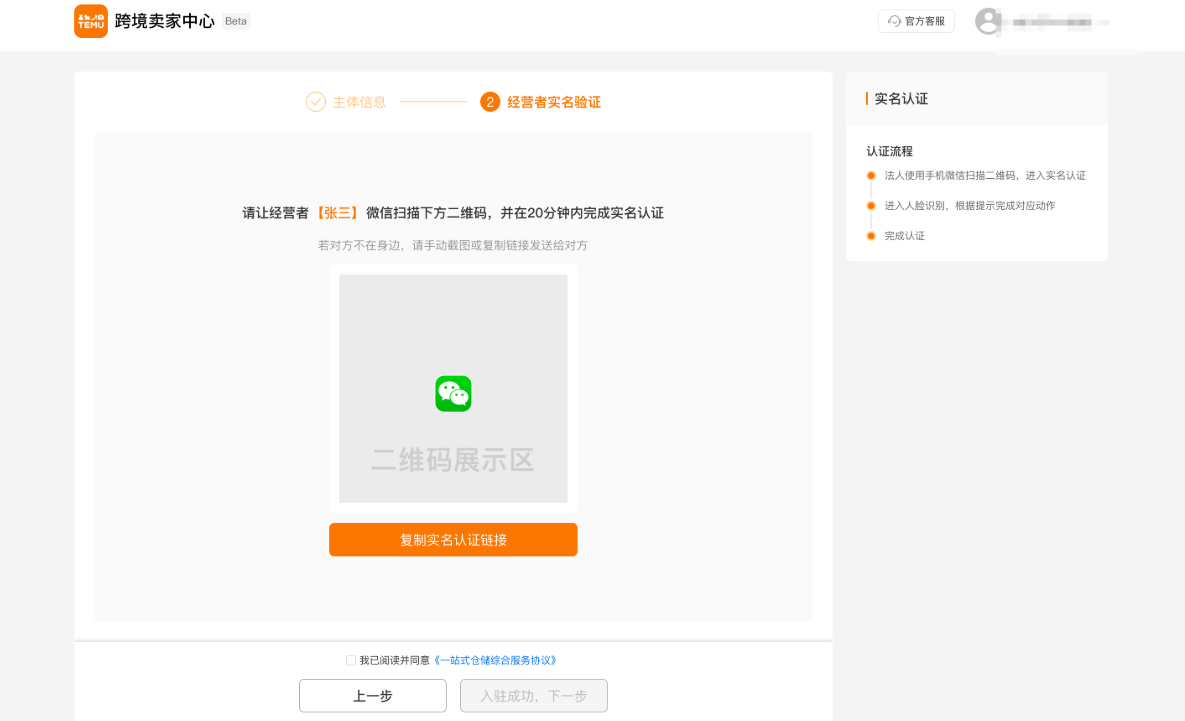Click the Beta badge

coord(236,21)
